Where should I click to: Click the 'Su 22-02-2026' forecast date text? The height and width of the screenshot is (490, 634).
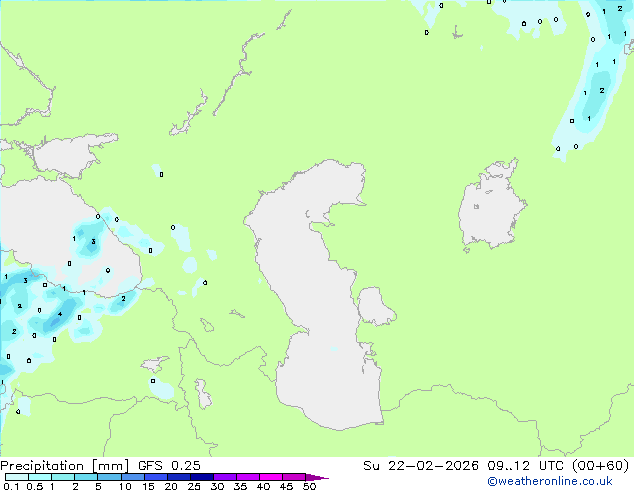(421, 466)
